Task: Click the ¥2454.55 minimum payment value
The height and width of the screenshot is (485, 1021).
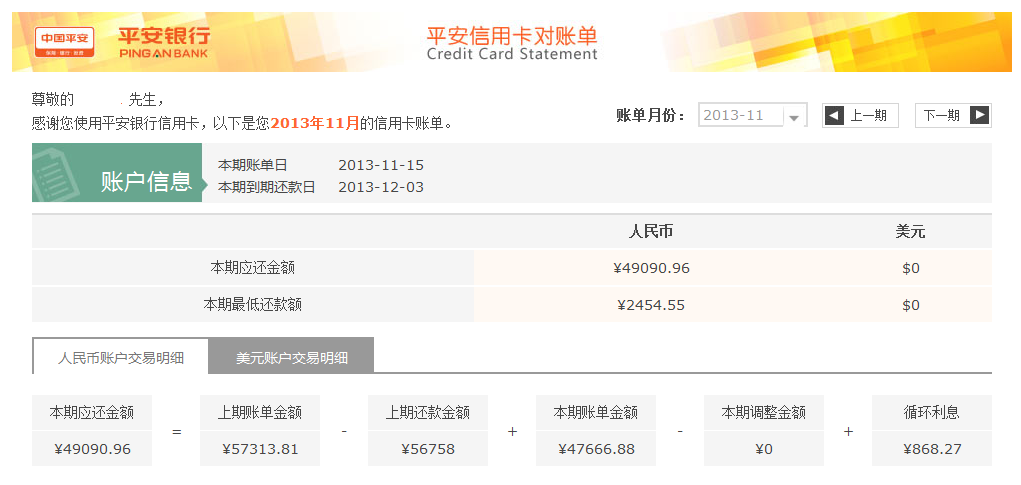Action: click(651, 305)
